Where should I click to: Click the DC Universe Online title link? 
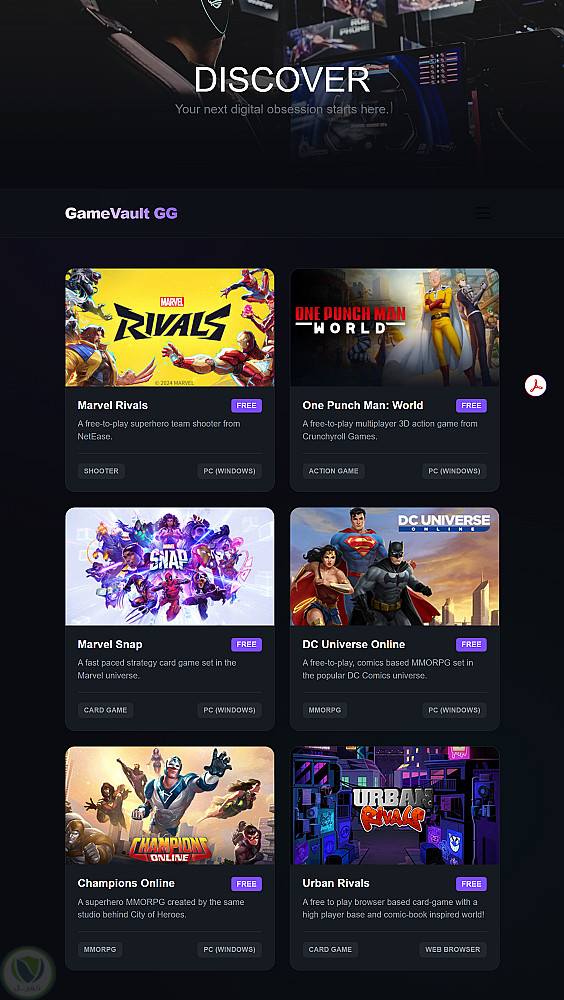pos(353,644)
